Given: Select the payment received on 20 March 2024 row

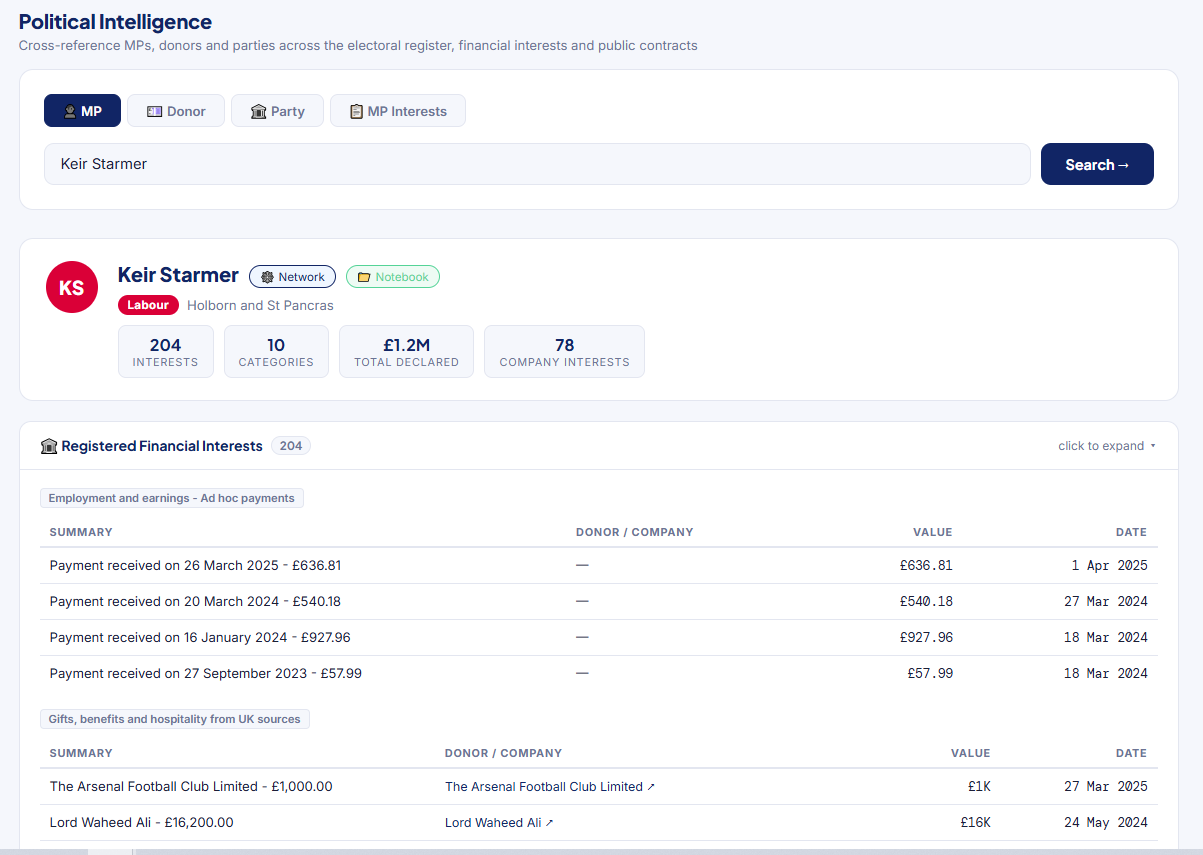Looking at the screenshot, I should click(x=599, y=602).
